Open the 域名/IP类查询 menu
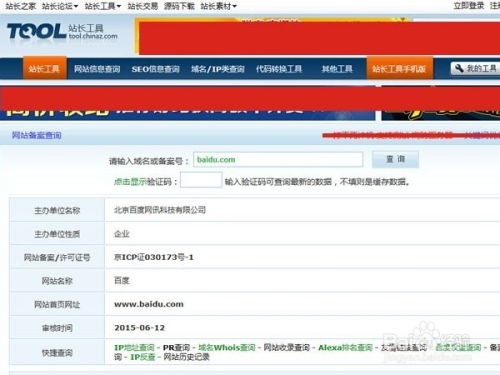This screenshot has height=375, width=500. [218, 69]
